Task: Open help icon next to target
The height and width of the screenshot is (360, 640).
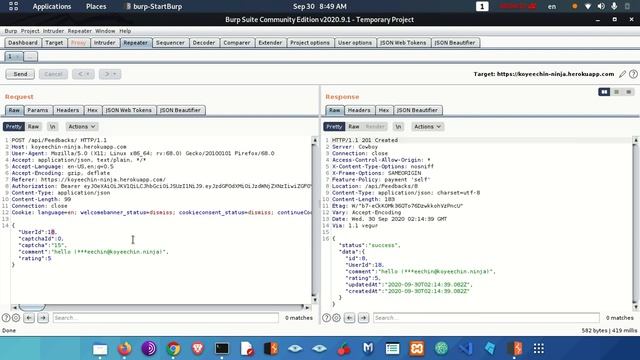Action: (633, 74)
